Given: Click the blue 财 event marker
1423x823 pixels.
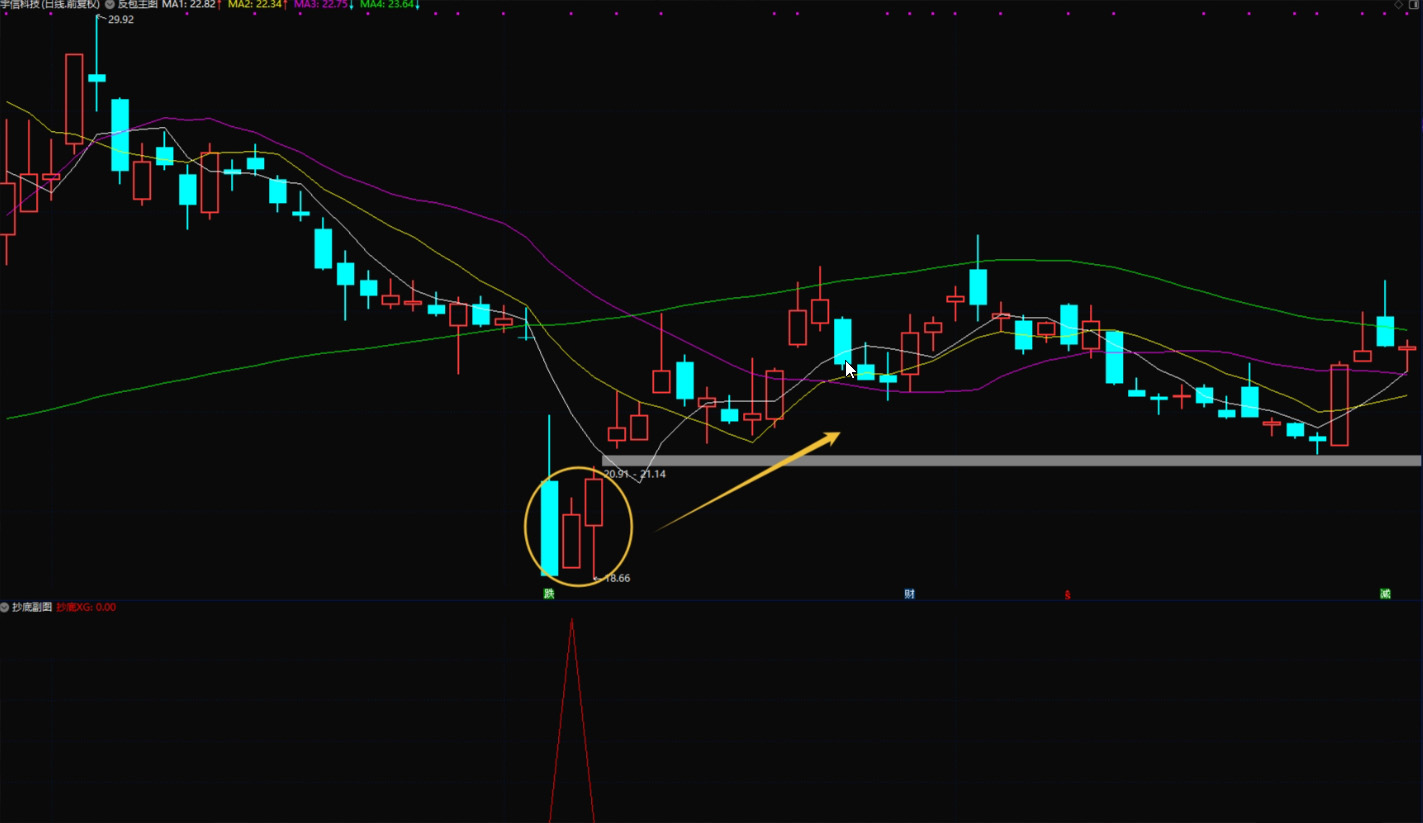Looking at the screenshot, I should click(909, 594).
